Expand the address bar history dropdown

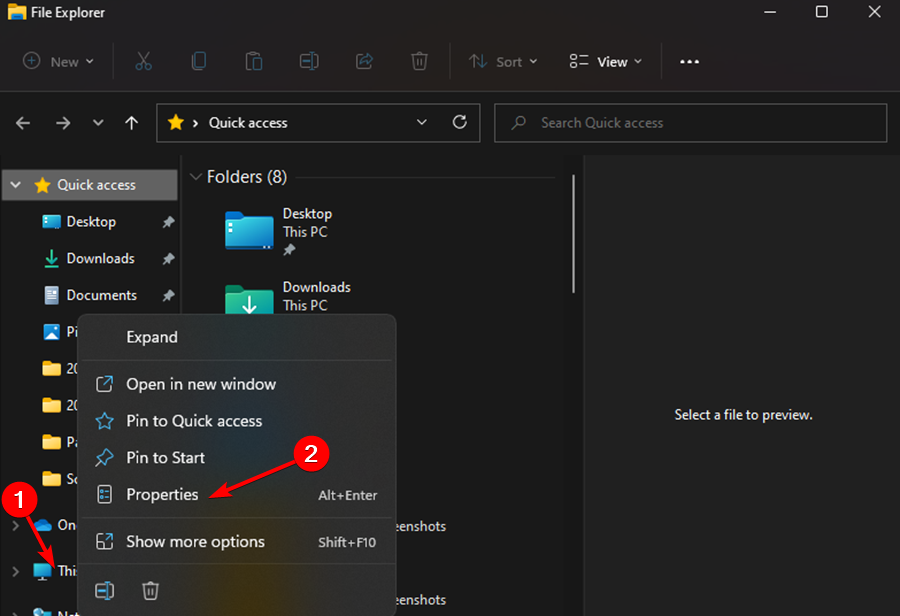[x=422, y=122]
